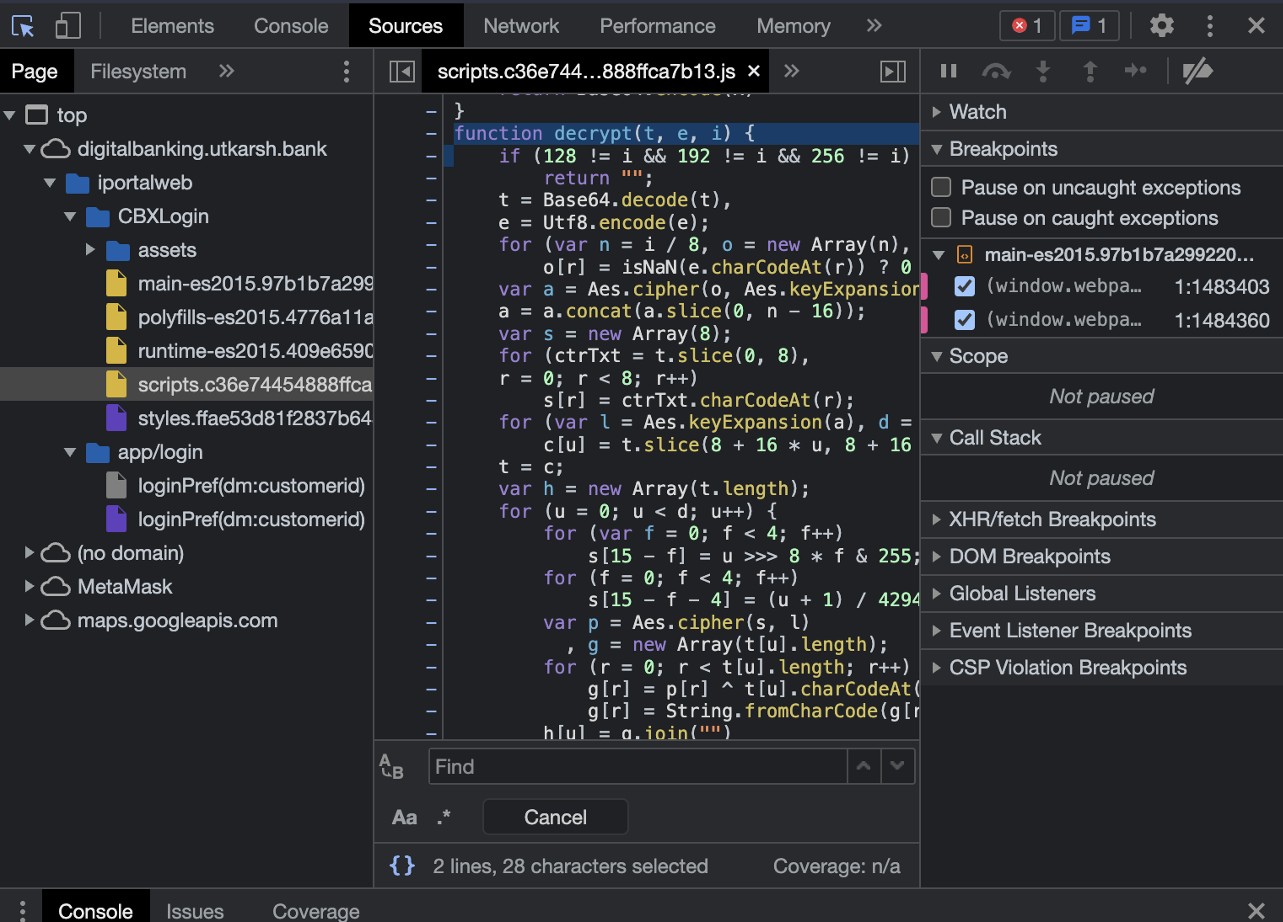The width and height of the screenshot is (1283, 922).
Task: Expand the MetaMask domain node
Action: 30,586
